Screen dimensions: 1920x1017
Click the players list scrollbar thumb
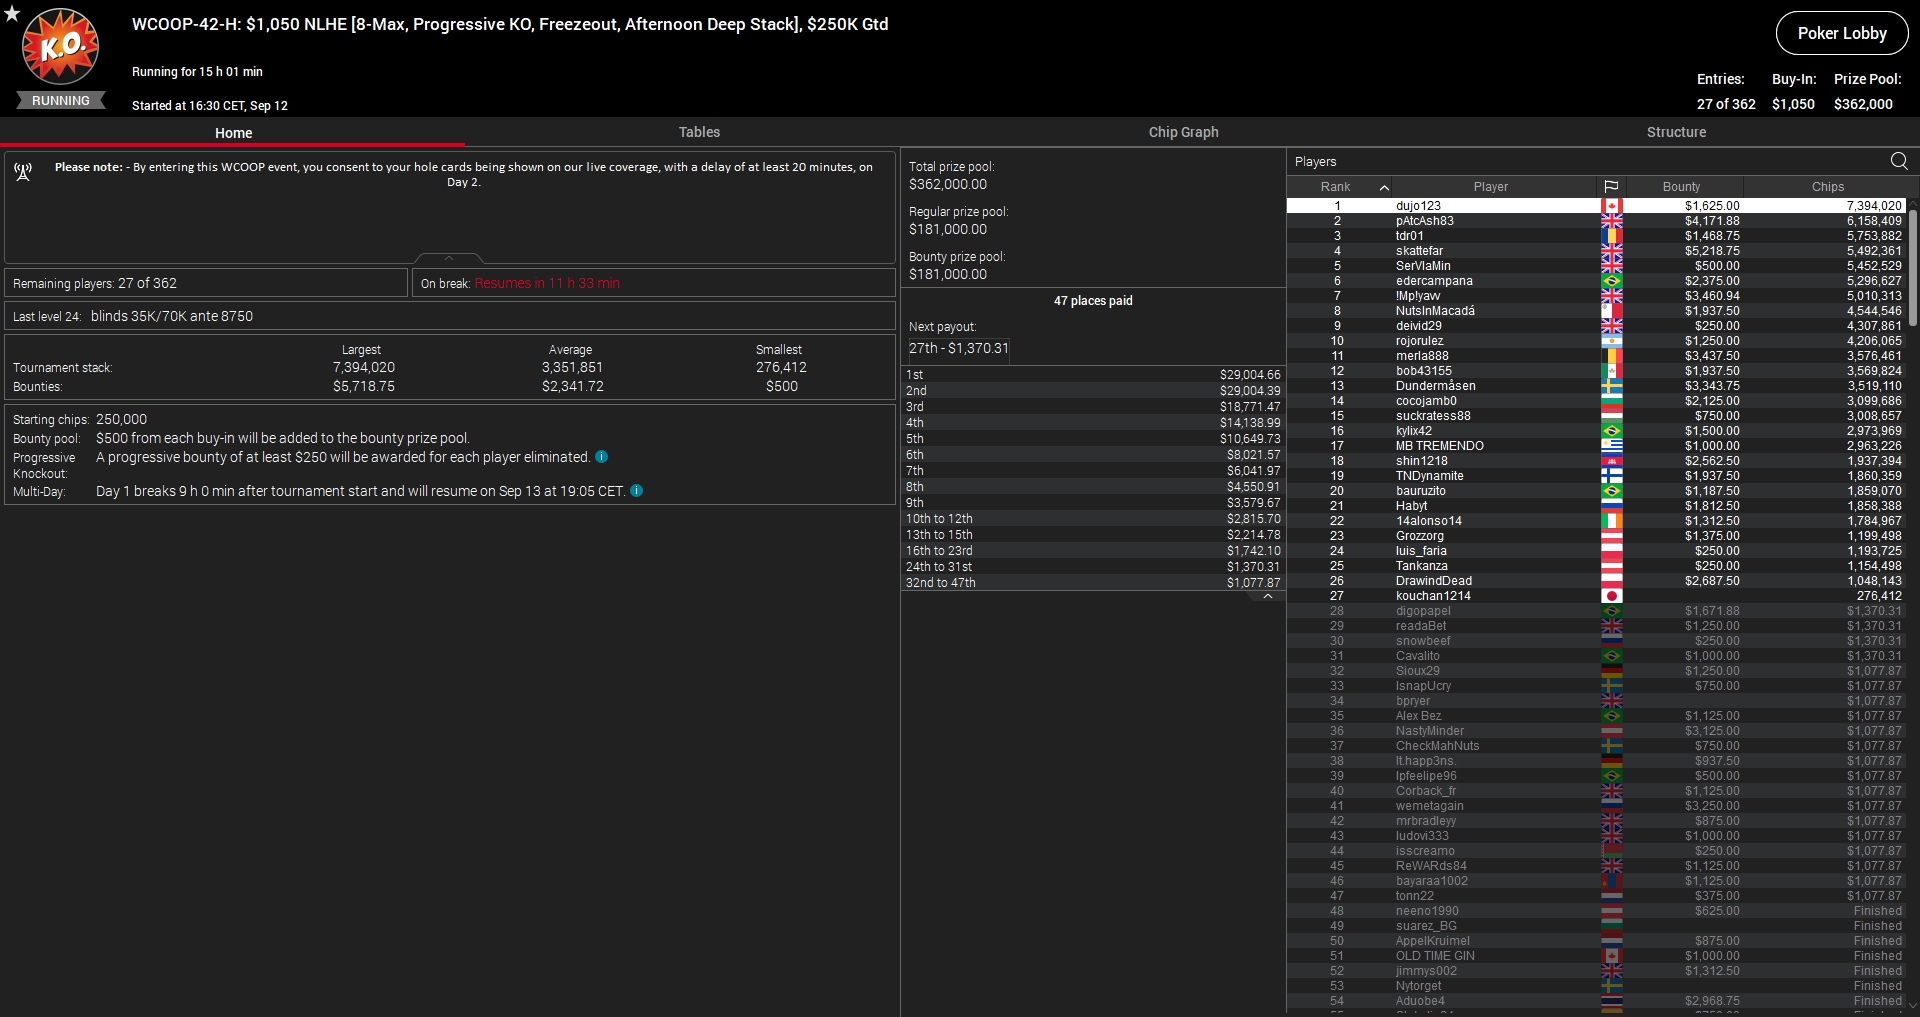(x=1913, y=267)
